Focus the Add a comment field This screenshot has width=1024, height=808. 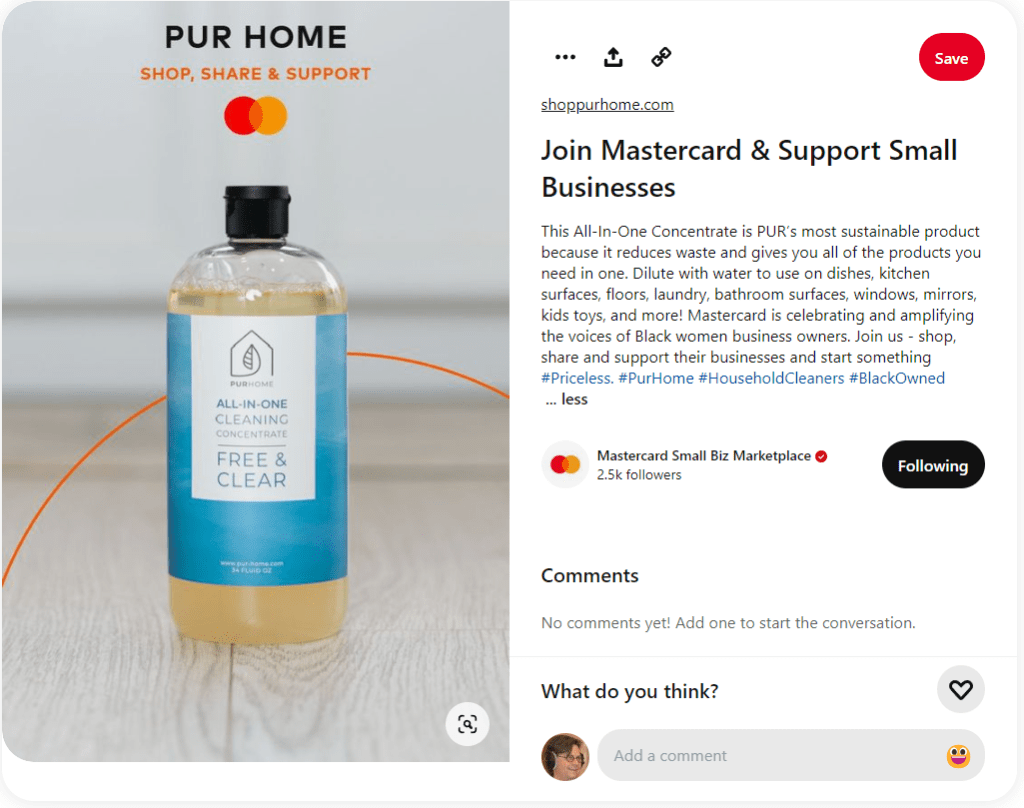(790, 756)
